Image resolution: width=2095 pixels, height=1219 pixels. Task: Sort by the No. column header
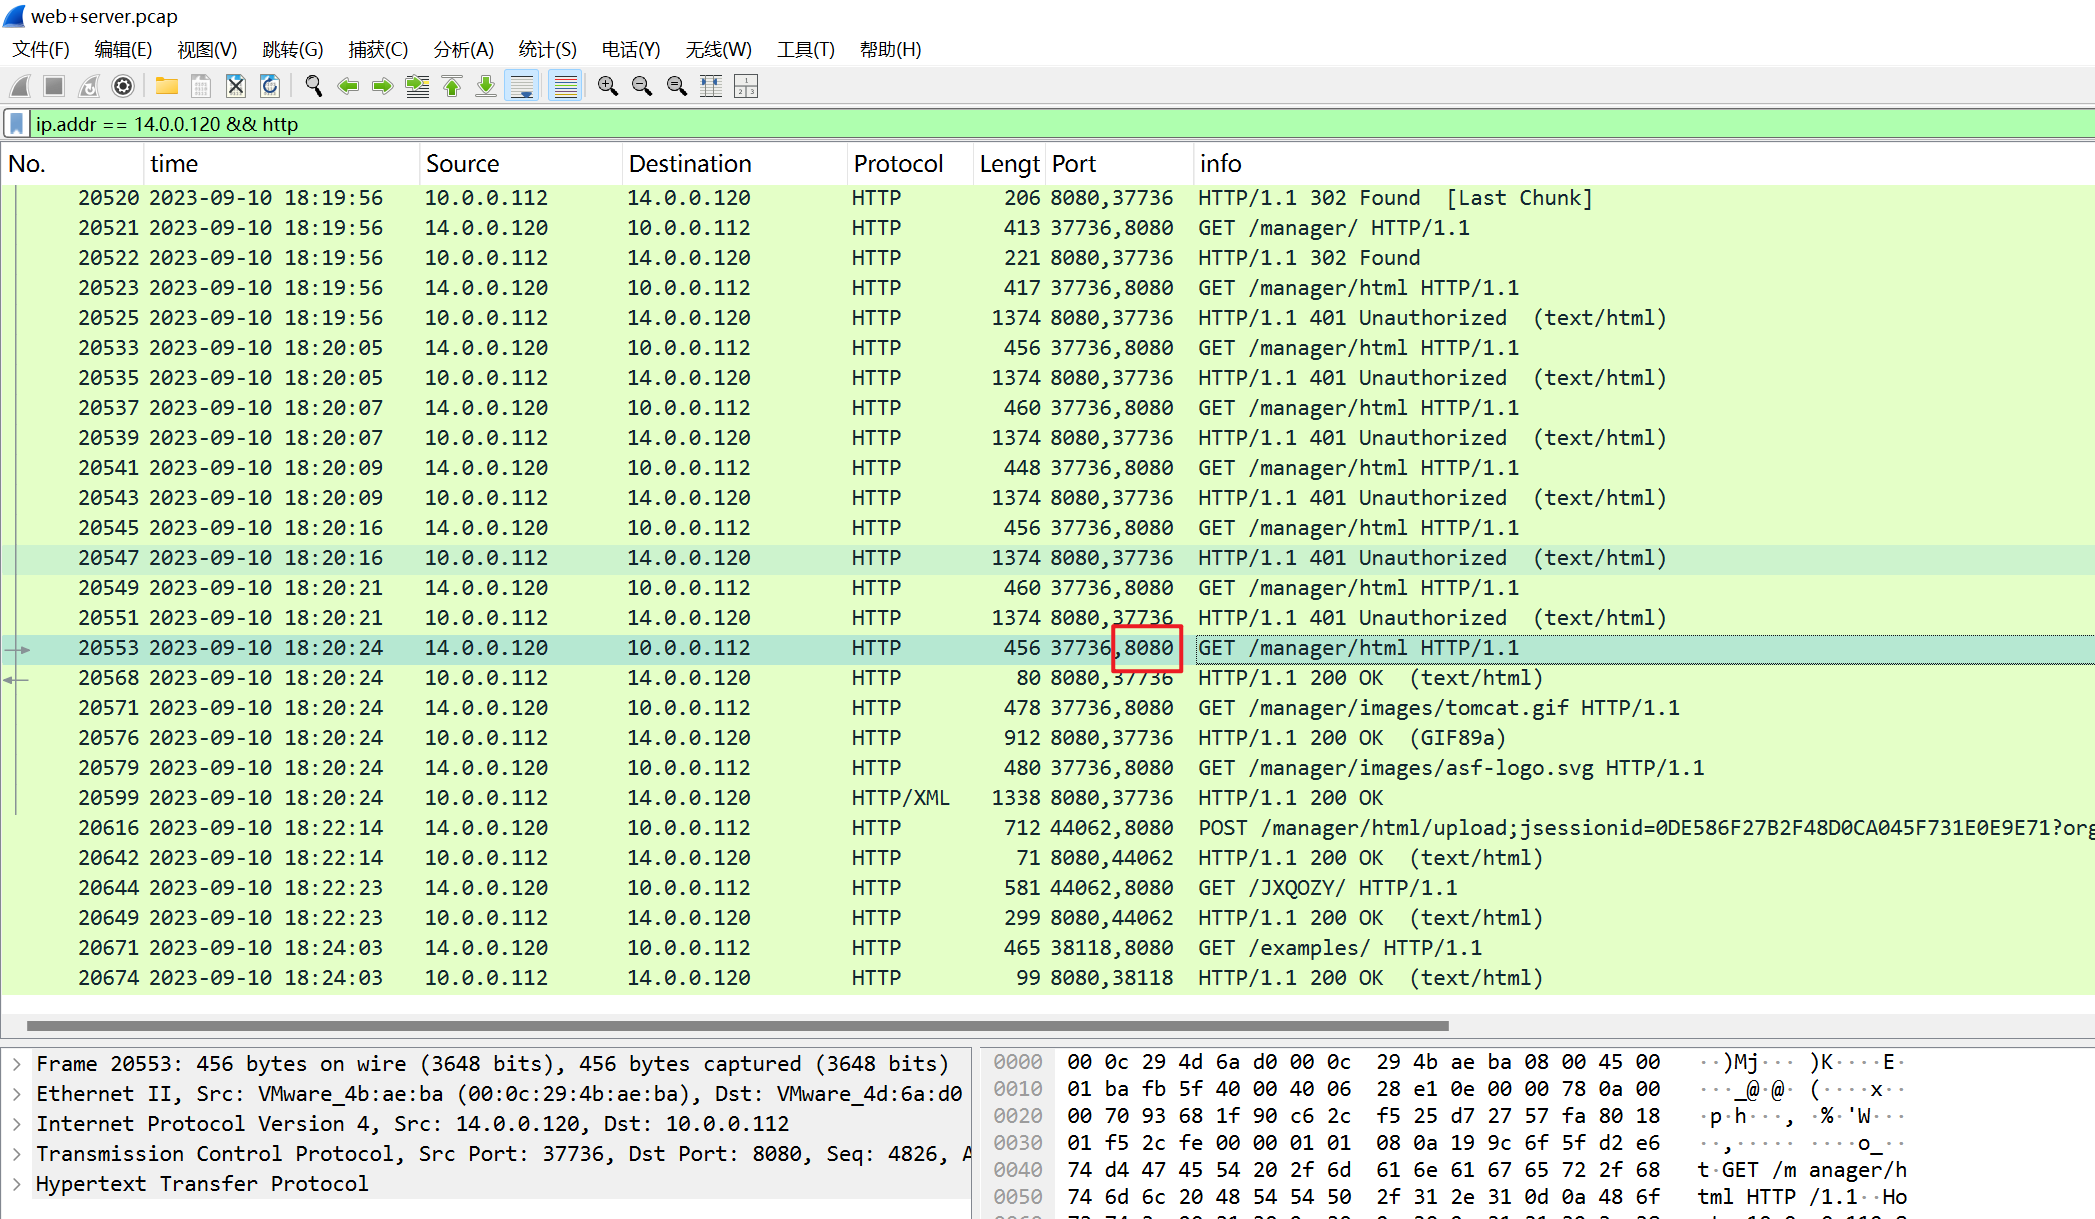(72, 164)
